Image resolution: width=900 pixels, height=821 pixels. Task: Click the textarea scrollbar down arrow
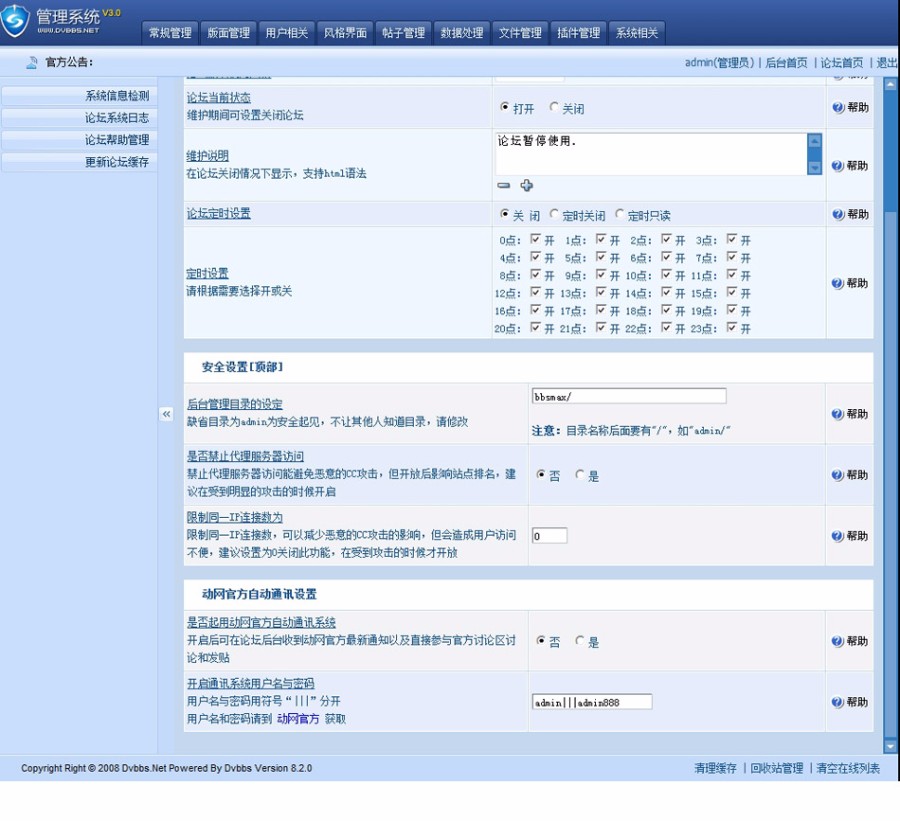point(814,167)
